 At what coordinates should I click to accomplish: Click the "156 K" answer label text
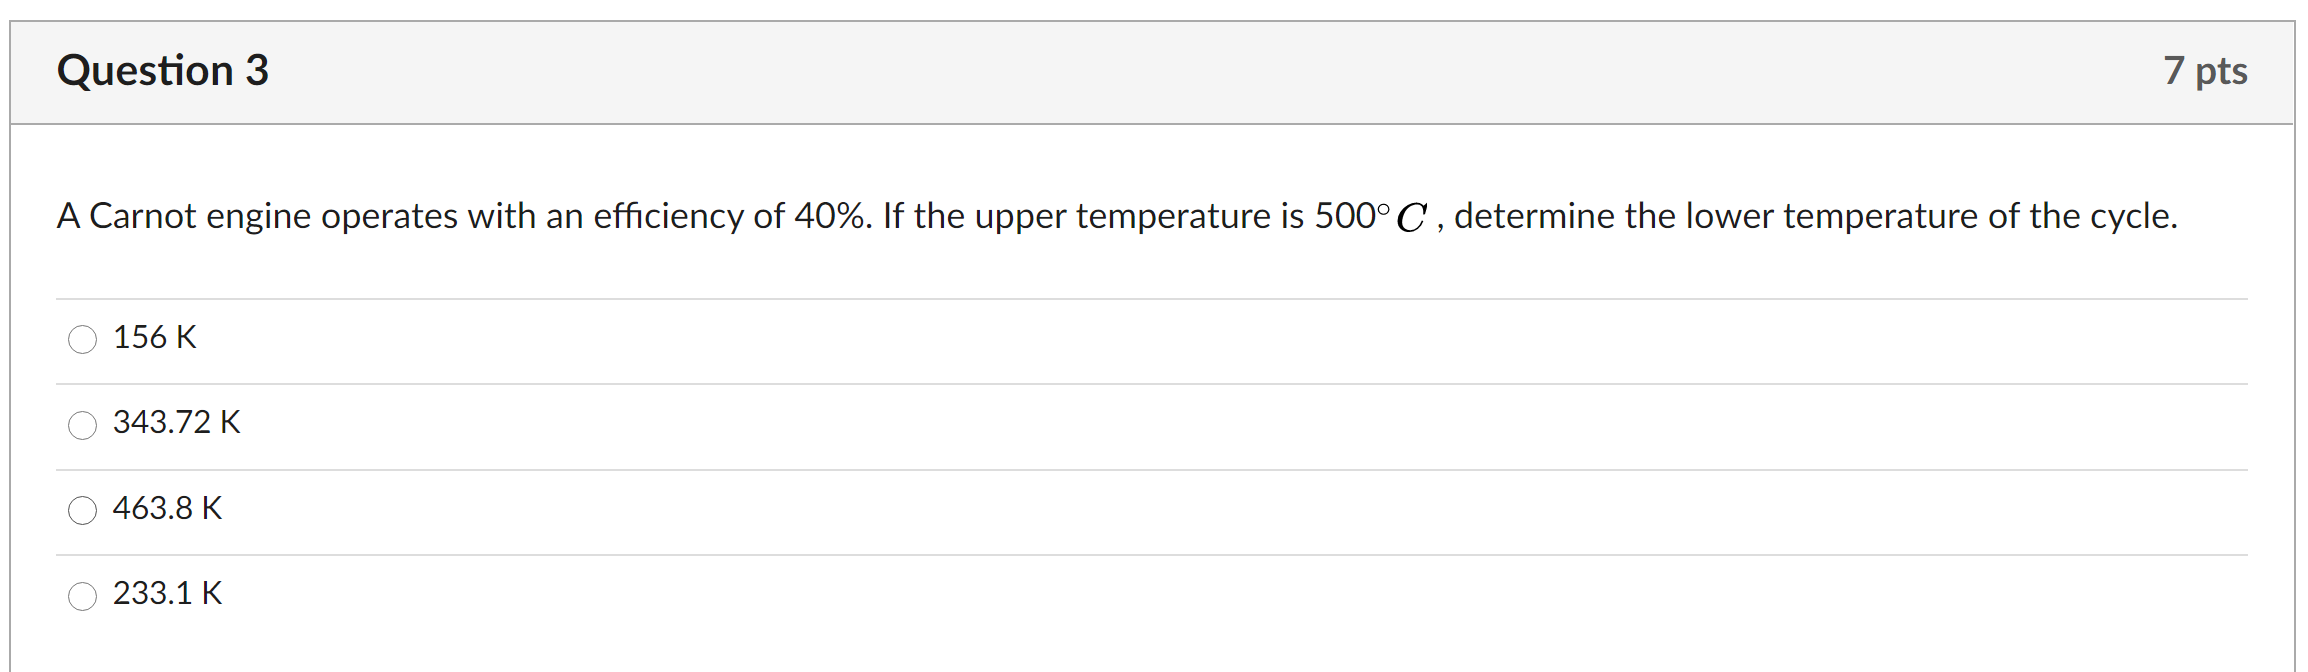[155, 337]
